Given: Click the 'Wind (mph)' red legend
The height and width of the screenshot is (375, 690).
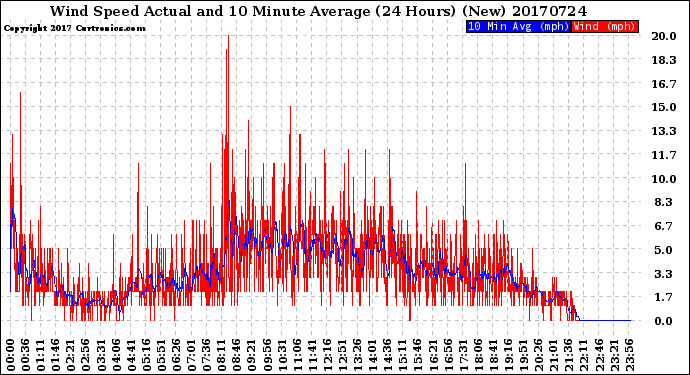Looking at the screenshot, I should 605,26.
